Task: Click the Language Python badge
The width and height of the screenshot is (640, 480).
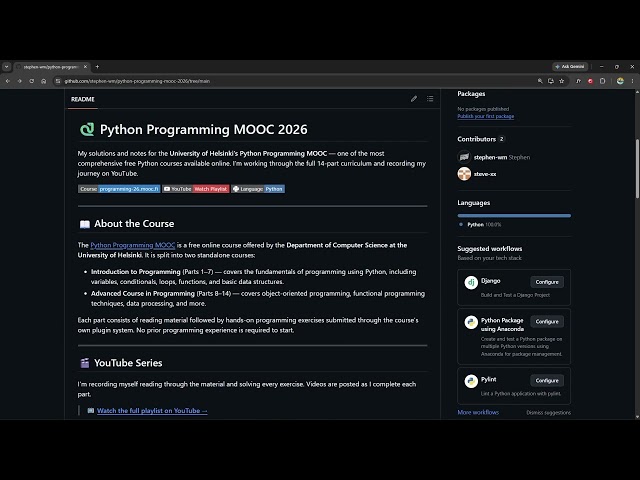Action: tap(258, 189)
